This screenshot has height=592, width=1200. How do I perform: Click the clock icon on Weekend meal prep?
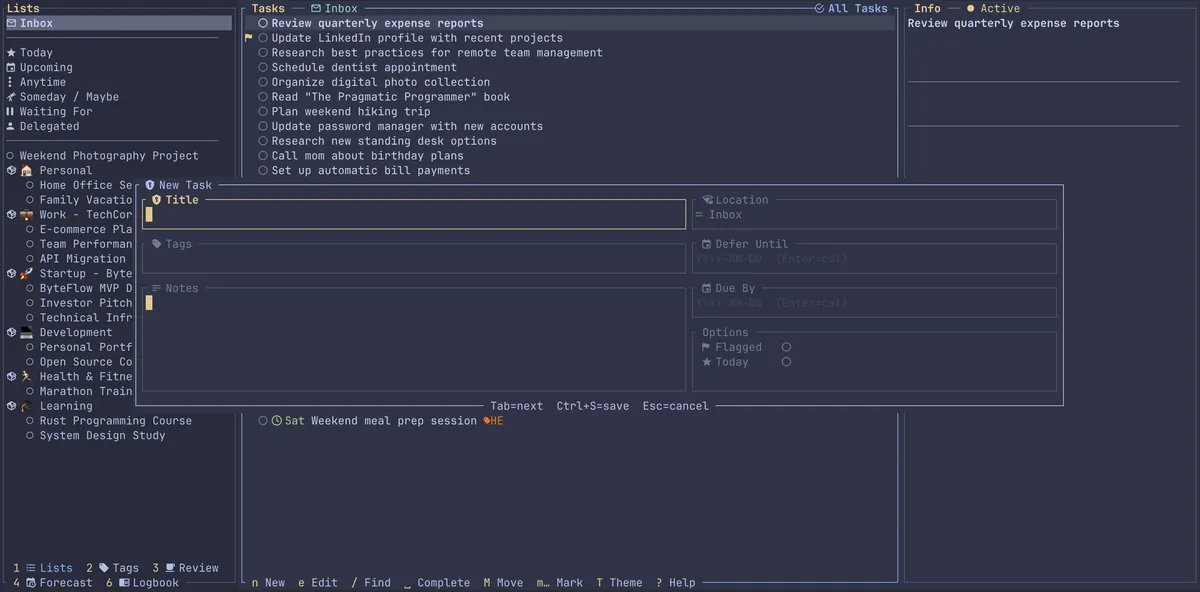pos(277,421)
